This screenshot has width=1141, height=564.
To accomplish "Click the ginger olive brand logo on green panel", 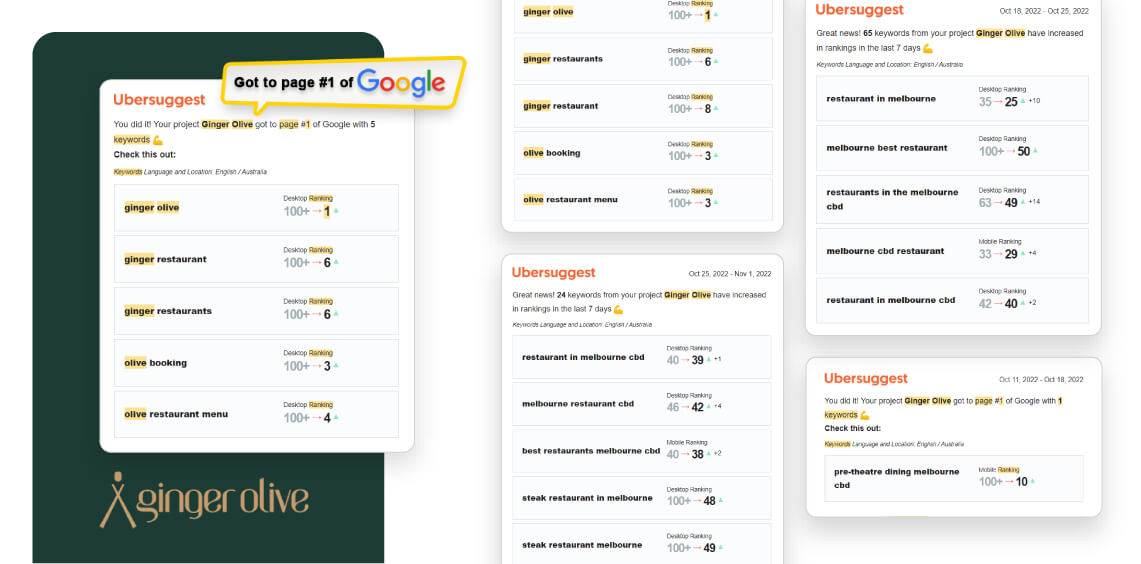I will pyautogui.click(x=204, y=500).
